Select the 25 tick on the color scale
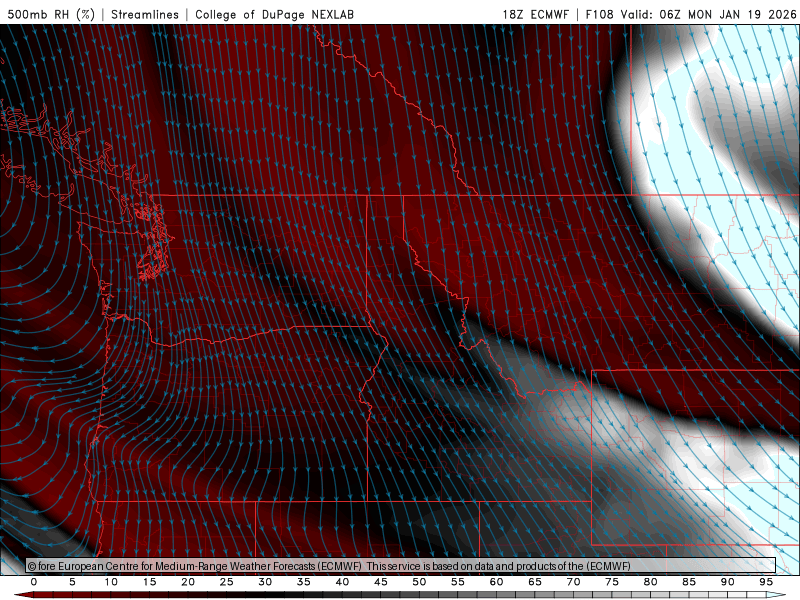The width and height of the screenshot is (800, 600). pyautogui.click(x=227, y=582)
